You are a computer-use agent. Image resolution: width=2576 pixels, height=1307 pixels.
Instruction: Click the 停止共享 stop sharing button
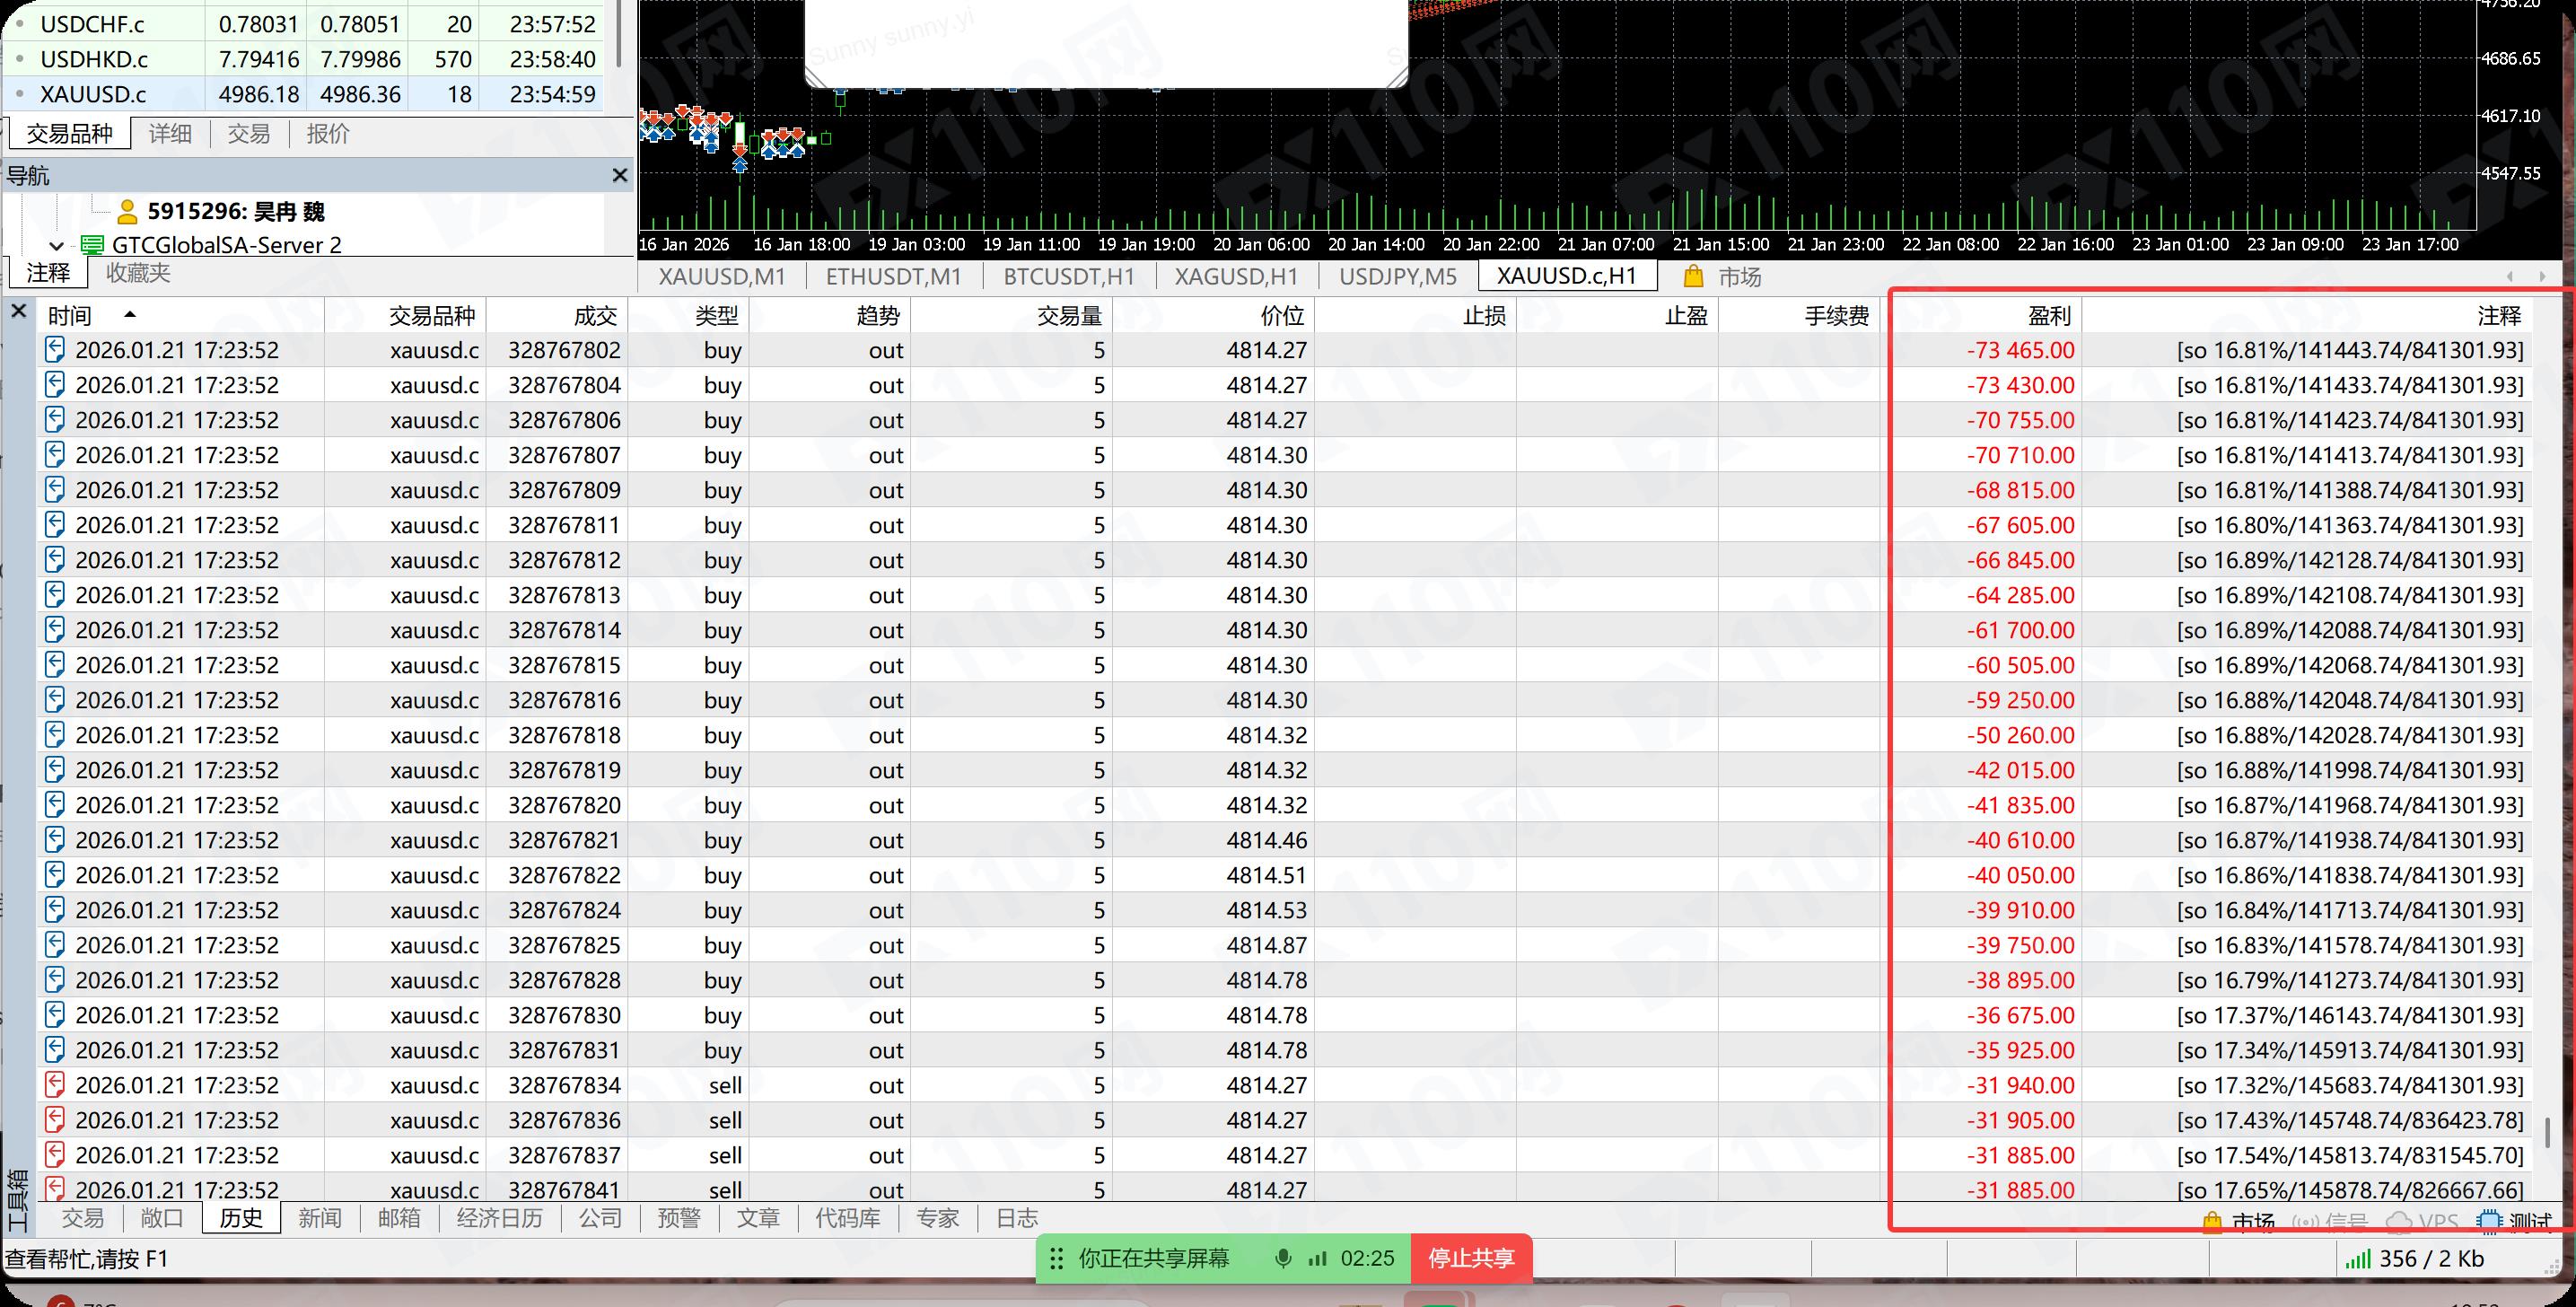pos(1470,1258)
